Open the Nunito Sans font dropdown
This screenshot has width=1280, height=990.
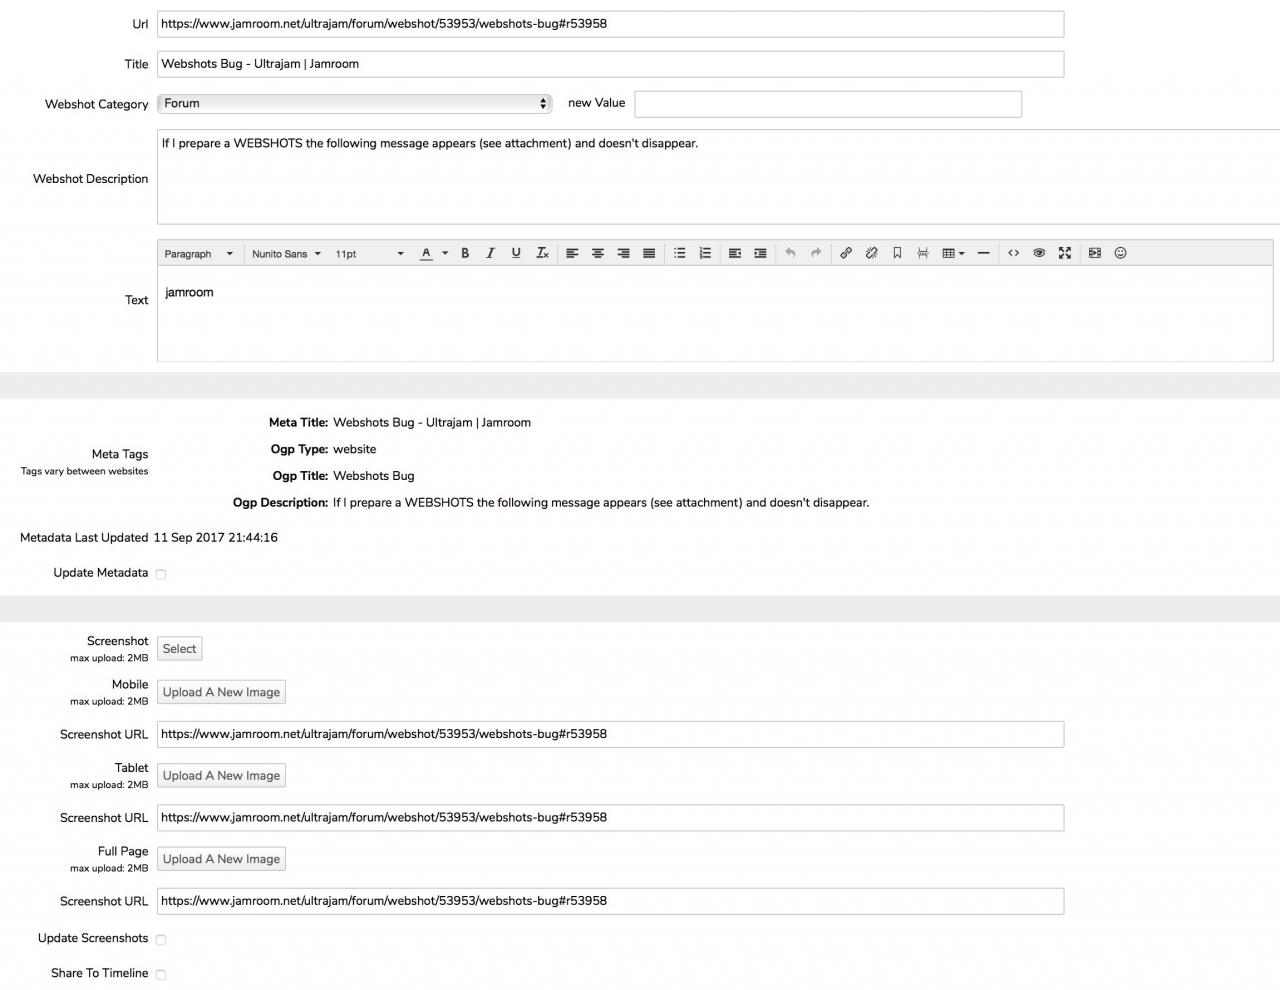[286, 254]
